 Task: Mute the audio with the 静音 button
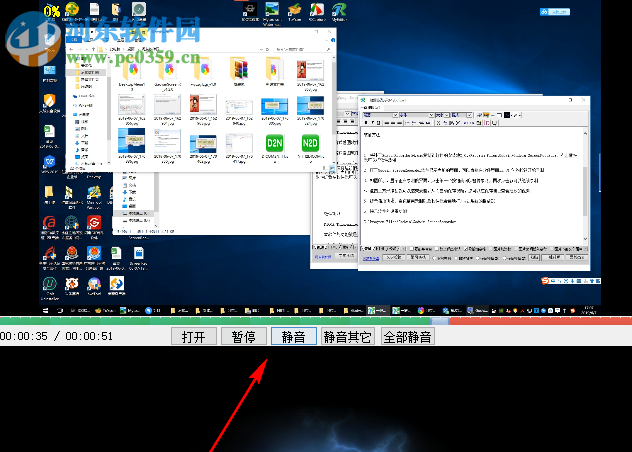pyautogui.click(x=293, y=336)
